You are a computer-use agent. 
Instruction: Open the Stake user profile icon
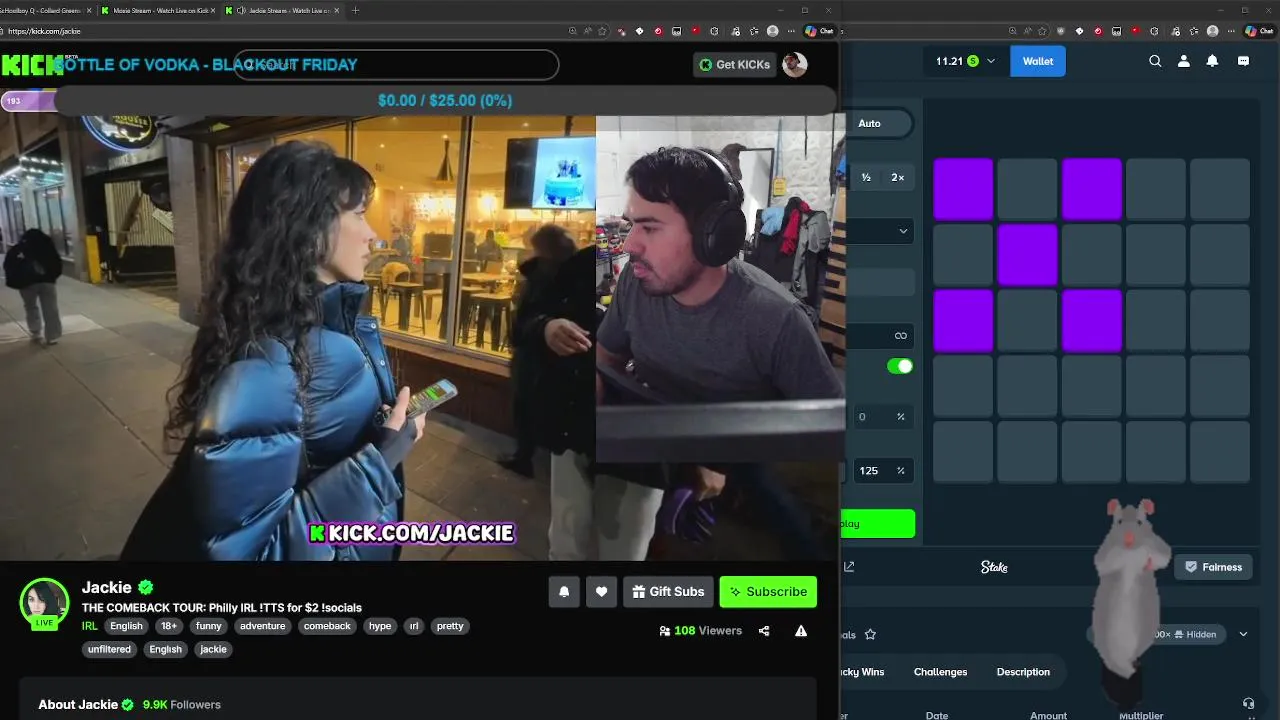pyautogui.click(x=1184, y=61)
